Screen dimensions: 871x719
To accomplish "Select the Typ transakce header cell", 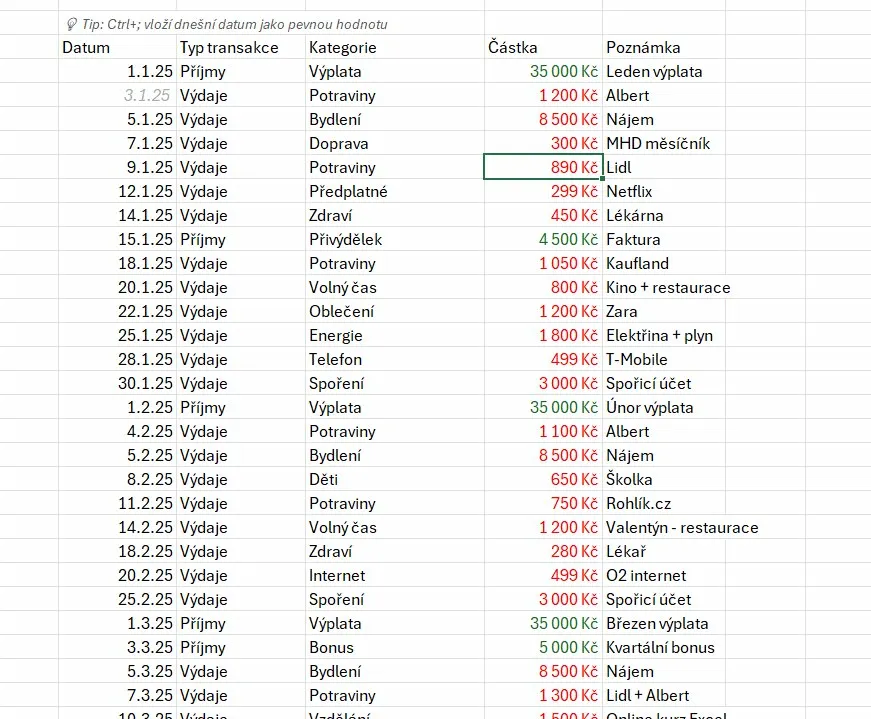I will point(241,47).
